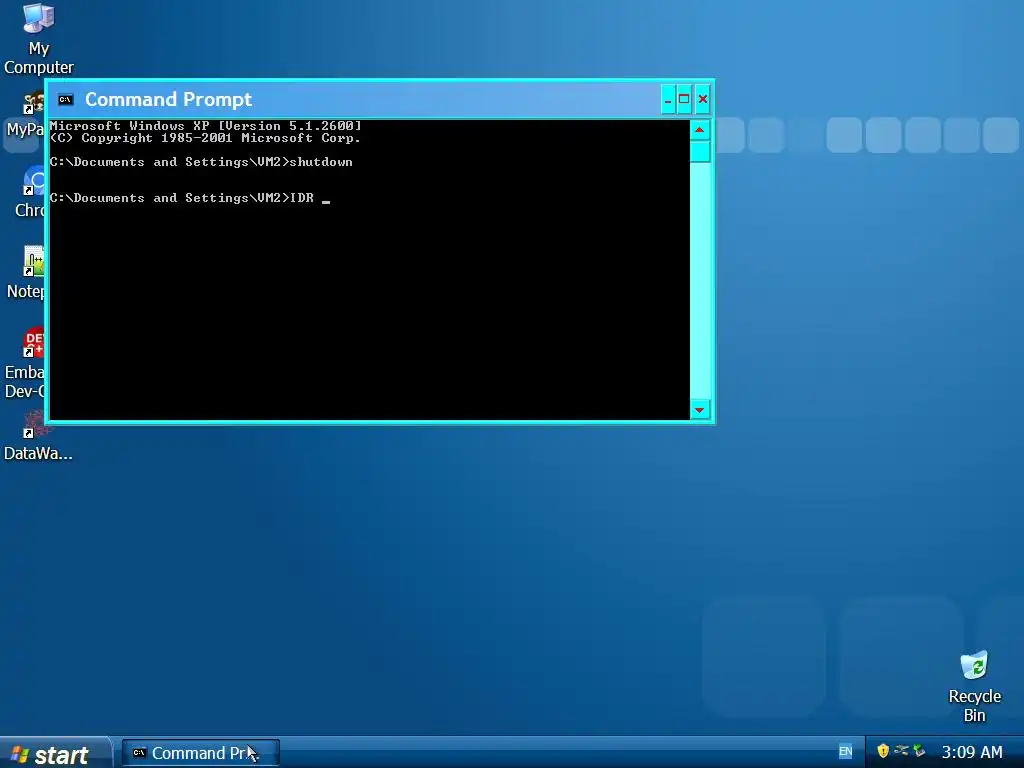This screenshot has width=1024, height=768.
Task: Click the EN language indicator
Action: tap(845, 752)
